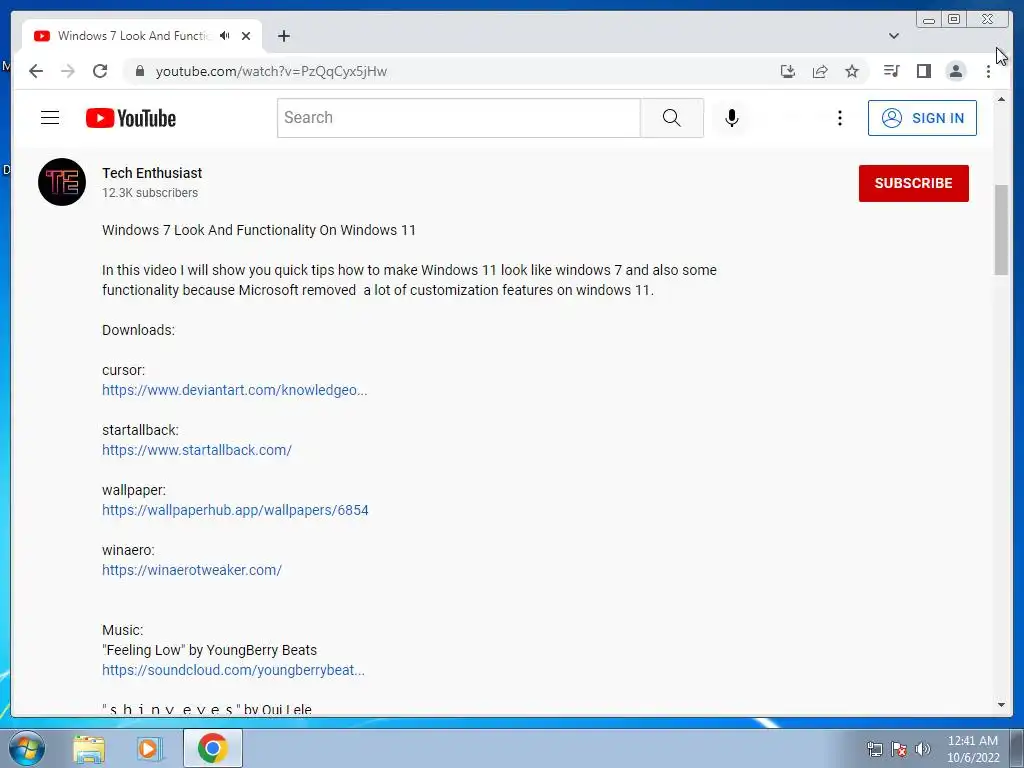
Task: Open YouTube settings three-dot menu
Action: coord(840,118)
